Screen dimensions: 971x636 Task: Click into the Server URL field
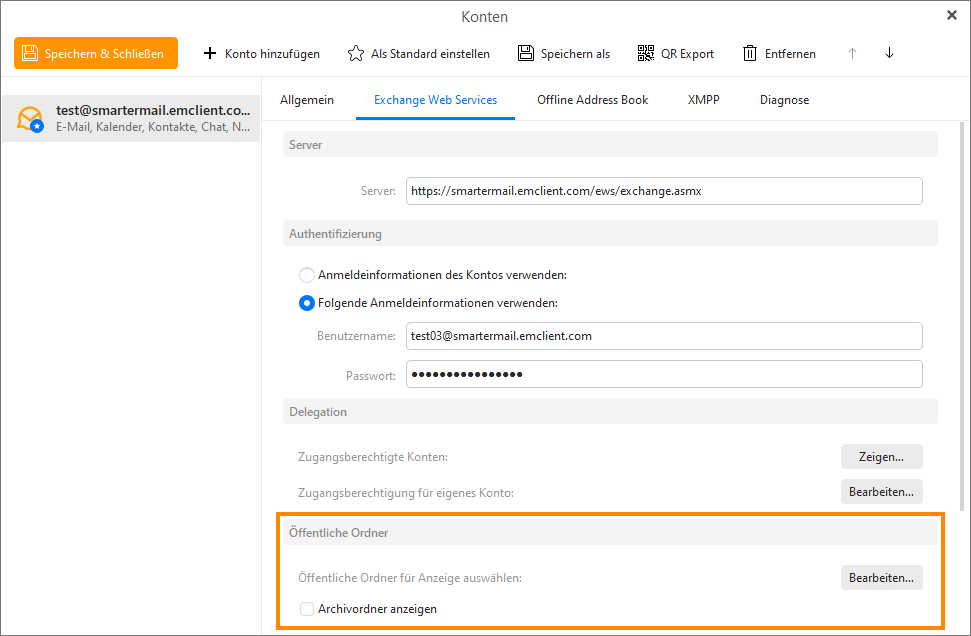point(663,191)
